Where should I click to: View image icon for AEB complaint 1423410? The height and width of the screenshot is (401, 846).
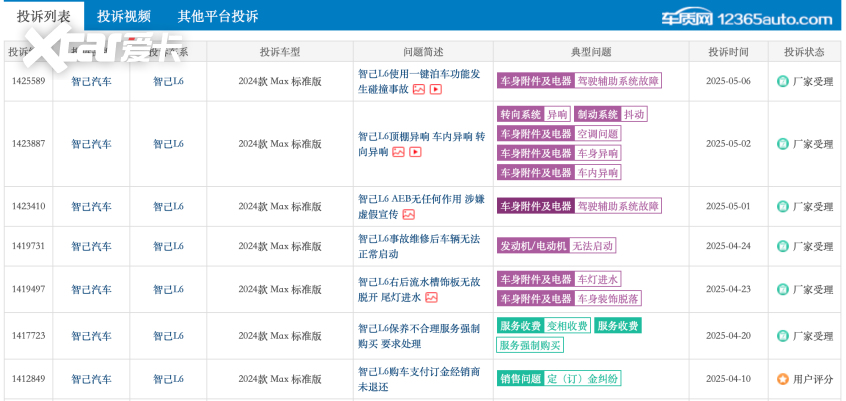click(x=408, y=215)
